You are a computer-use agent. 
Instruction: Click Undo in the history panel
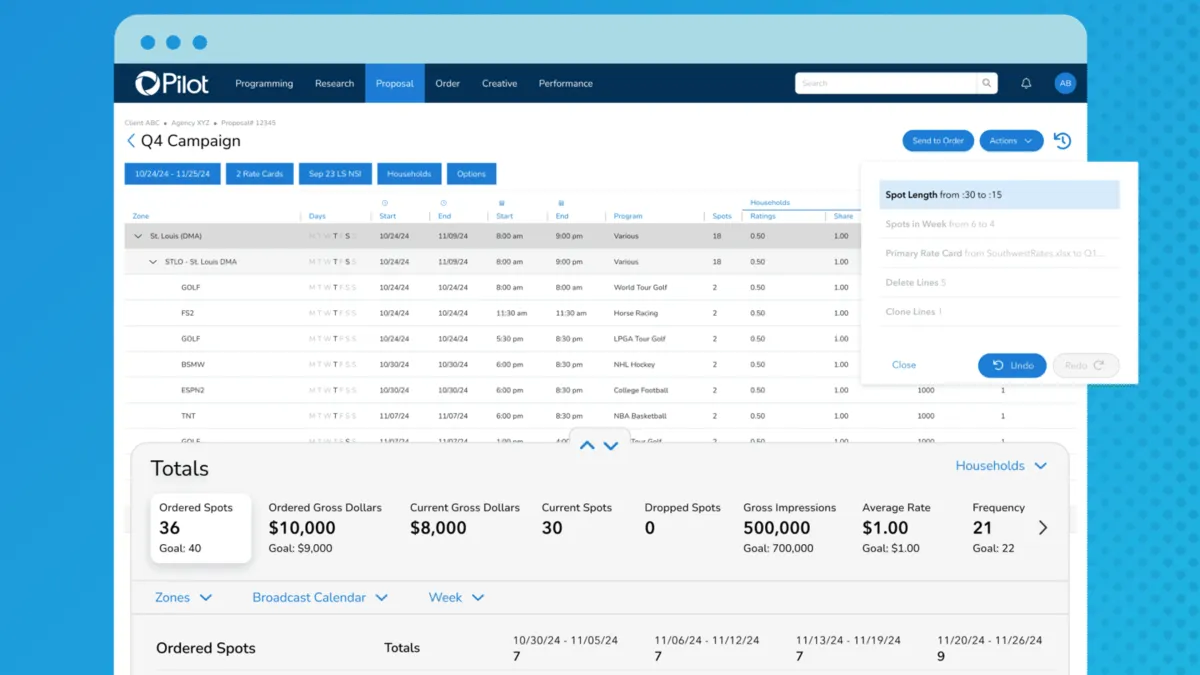coord(1012,365)
